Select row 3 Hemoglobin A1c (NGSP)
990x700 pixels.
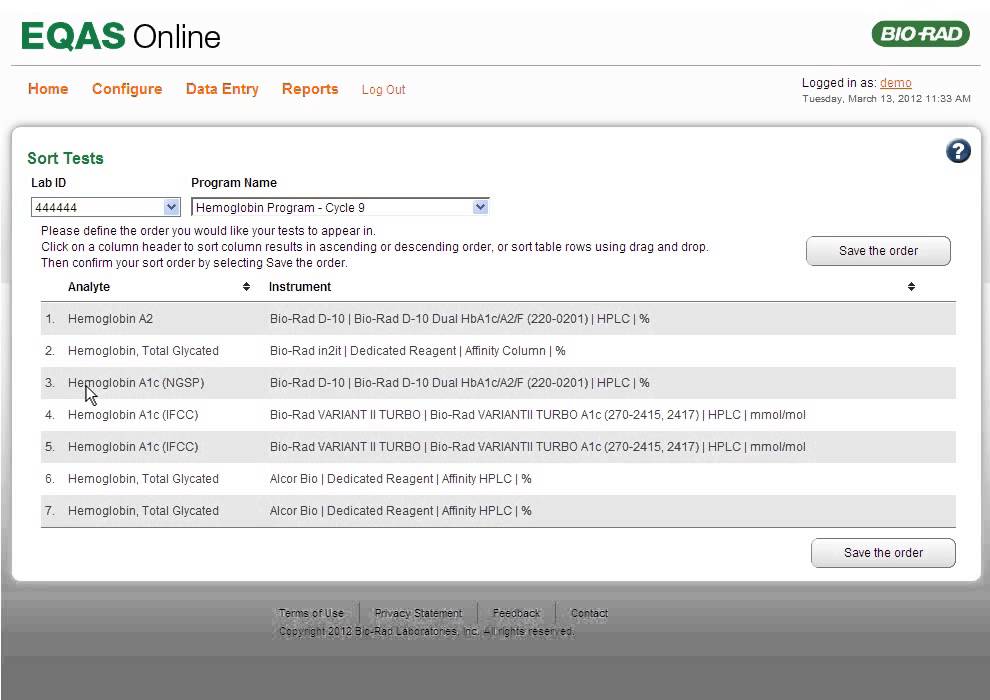(498, 383)
